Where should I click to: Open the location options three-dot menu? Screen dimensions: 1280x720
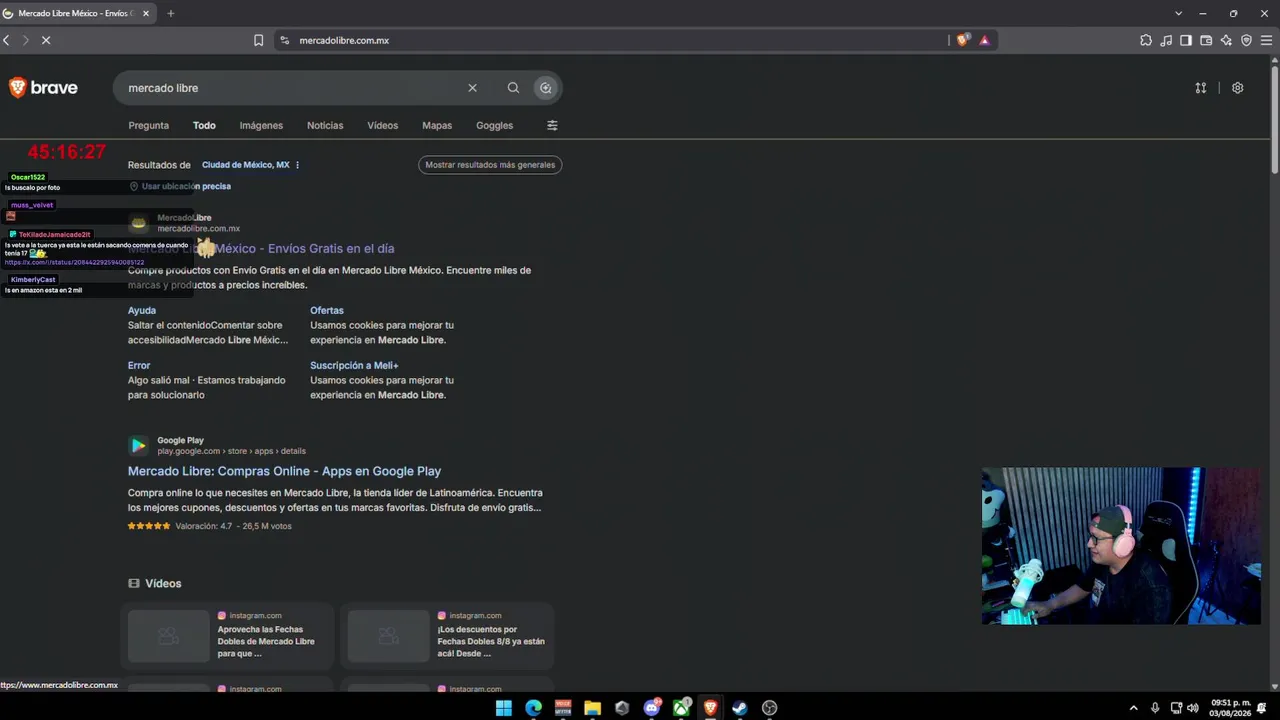click(x=297, y=165)
